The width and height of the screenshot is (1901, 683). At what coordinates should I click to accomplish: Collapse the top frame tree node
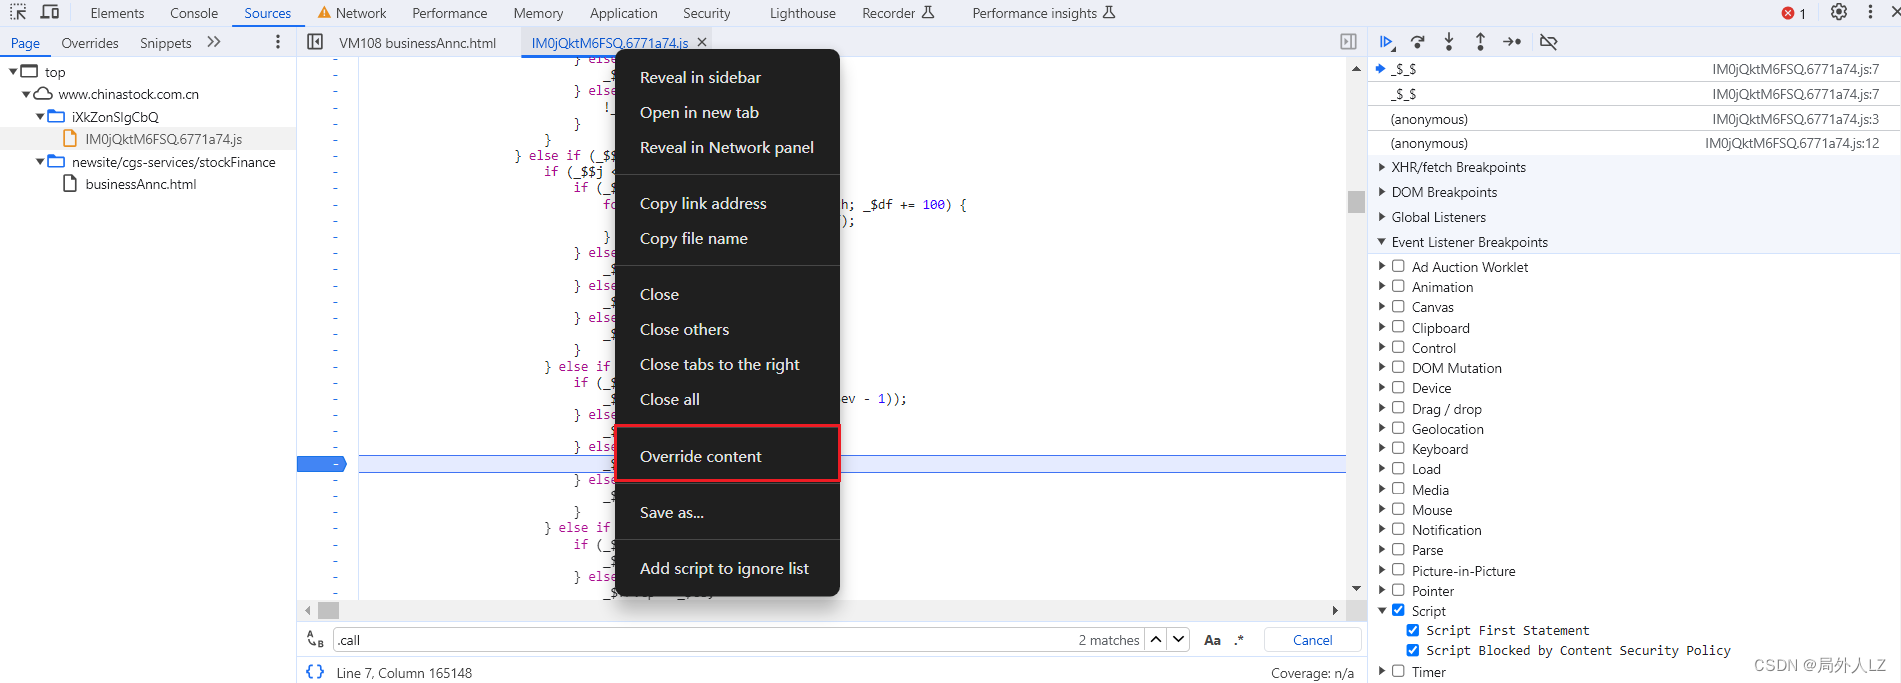pyautogui.click(x=13, y=72)
